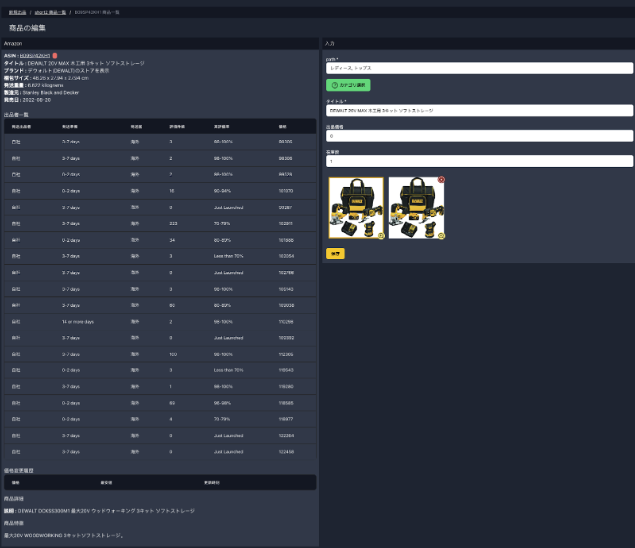This screenshot has width=635, height=548.
Task: Select the first DEWALT product thumbnail
Action: point(356,208)
